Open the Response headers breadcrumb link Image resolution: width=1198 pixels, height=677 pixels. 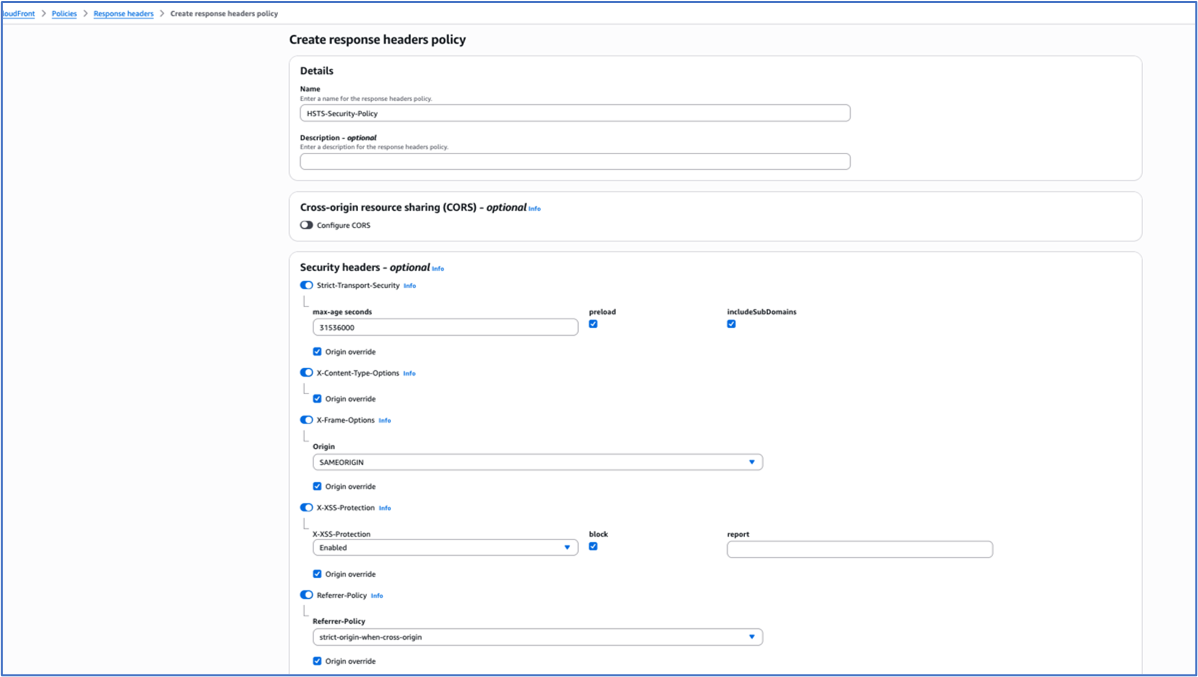tap(123, 13)
